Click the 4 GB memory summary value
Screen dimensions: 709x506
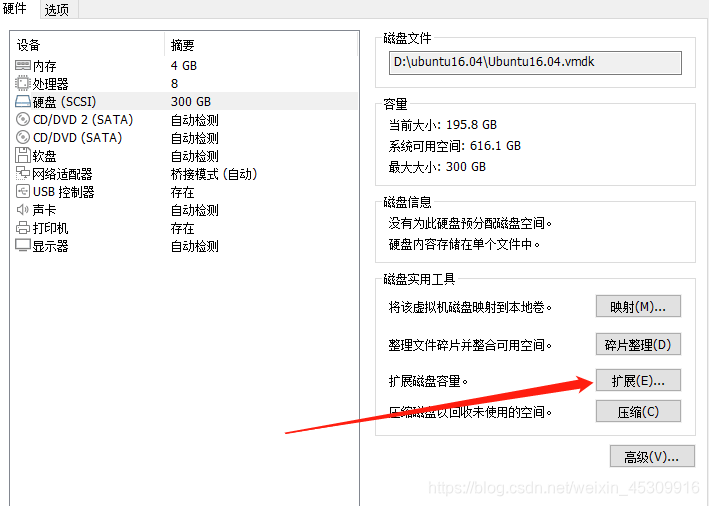point(184,66)
